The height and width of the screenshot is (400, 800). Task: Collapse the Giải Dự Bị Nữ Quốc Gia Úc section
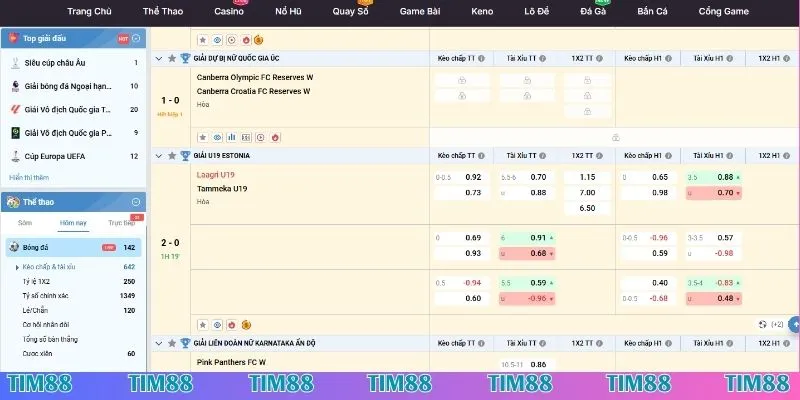pyautogui.click(x=159, y=59)
